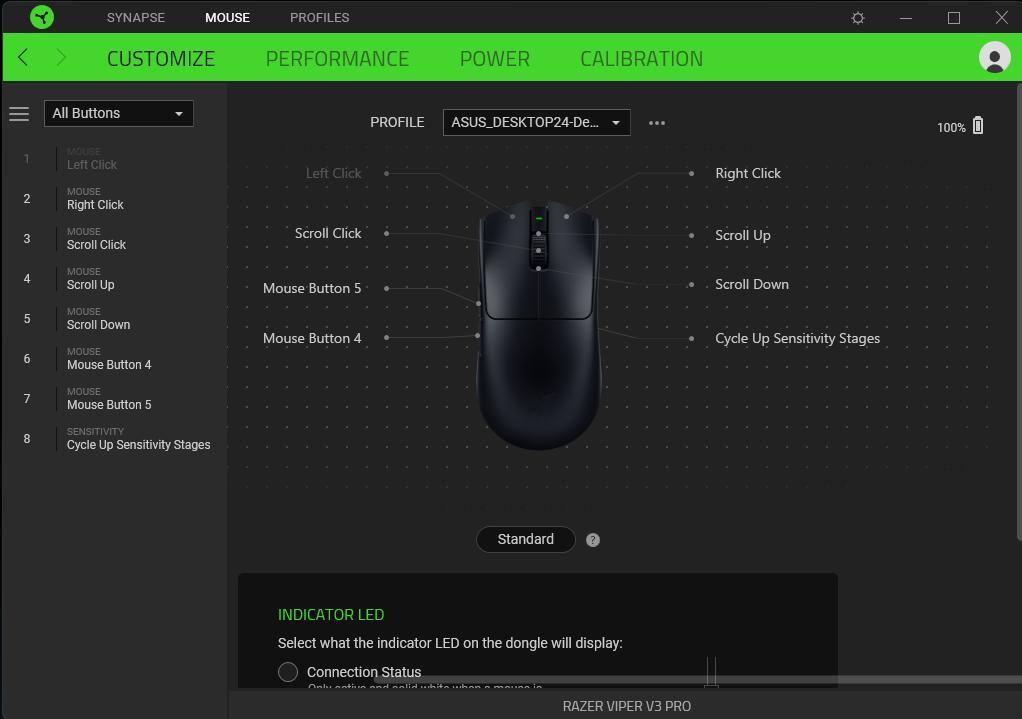The height and width of the screenshot is (719, 1022).
Task: Select the Connection Status radio button
Action: pyautogui.click(x=288, y=672)
